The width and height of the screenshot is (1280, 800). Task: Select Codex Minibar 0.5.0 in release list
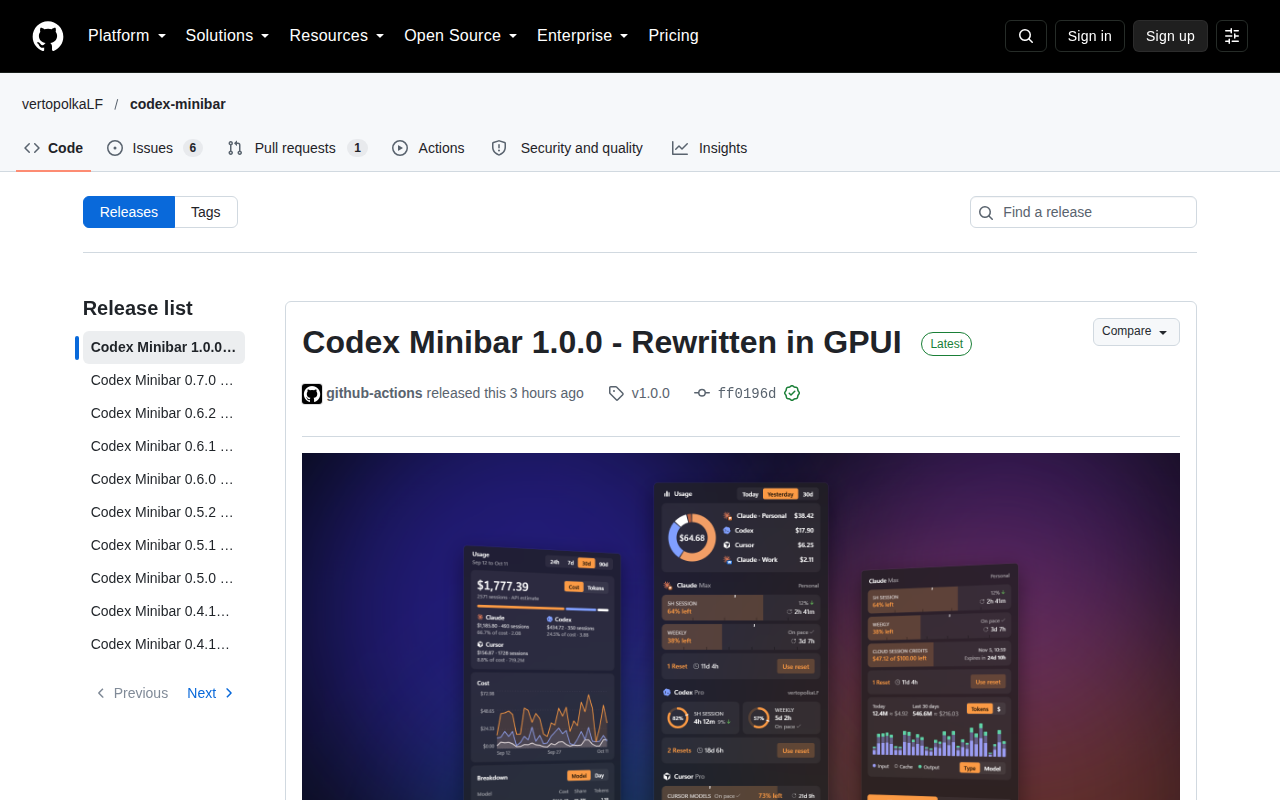(x=164, y=578)
